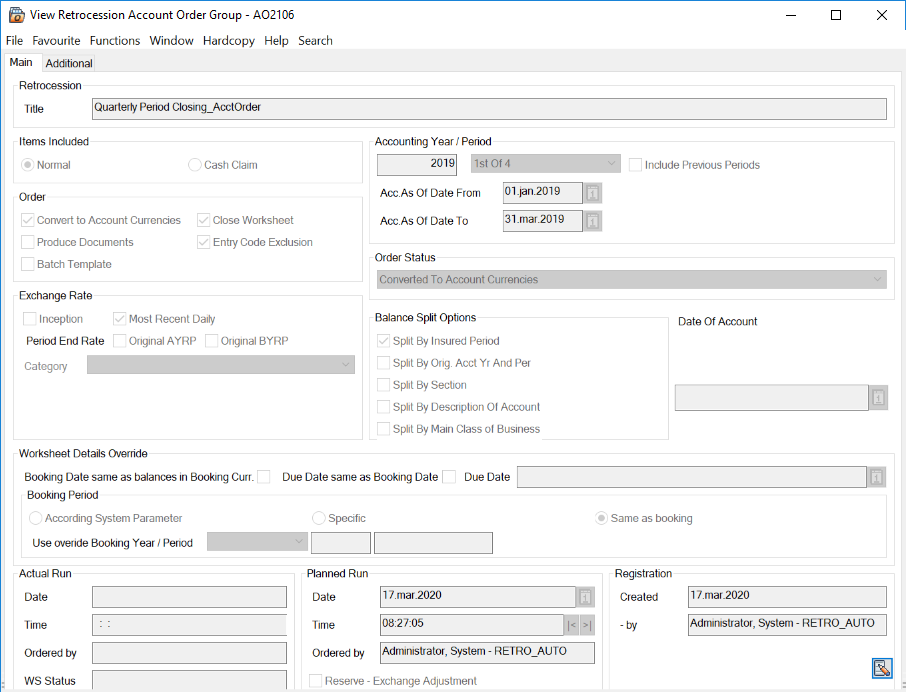Screen dimensions: 906x692
Task: Toggle the Include Previous Periods checkbox
Action: 636,165
